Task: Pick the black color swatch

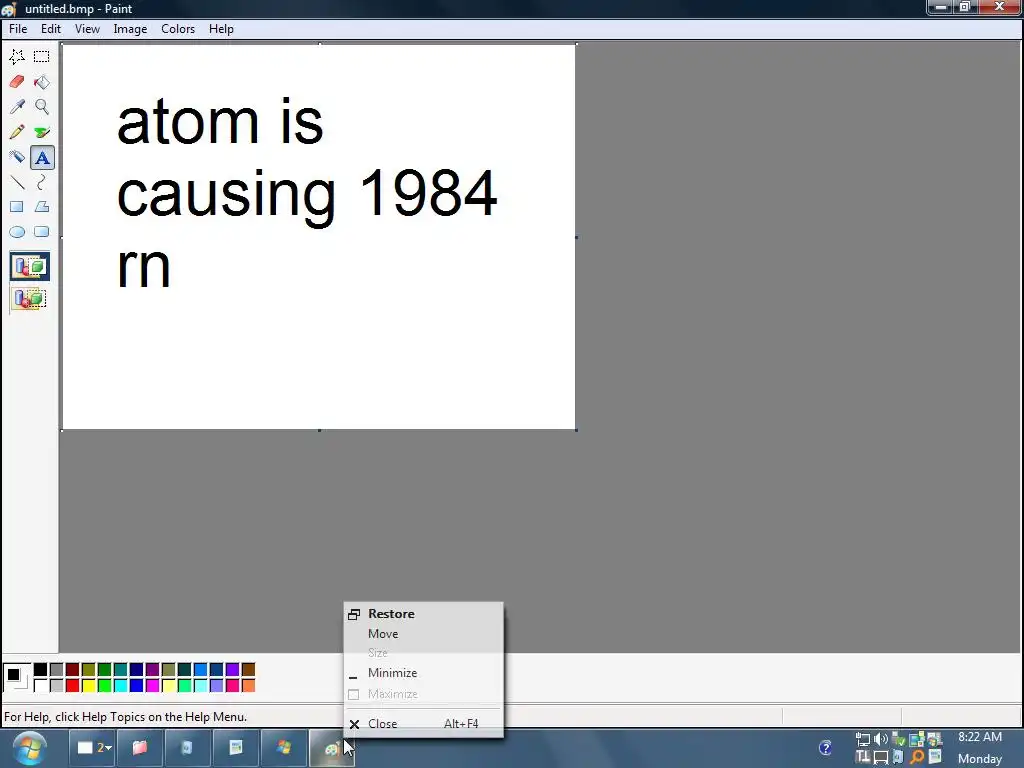Action: click(40, 669)
